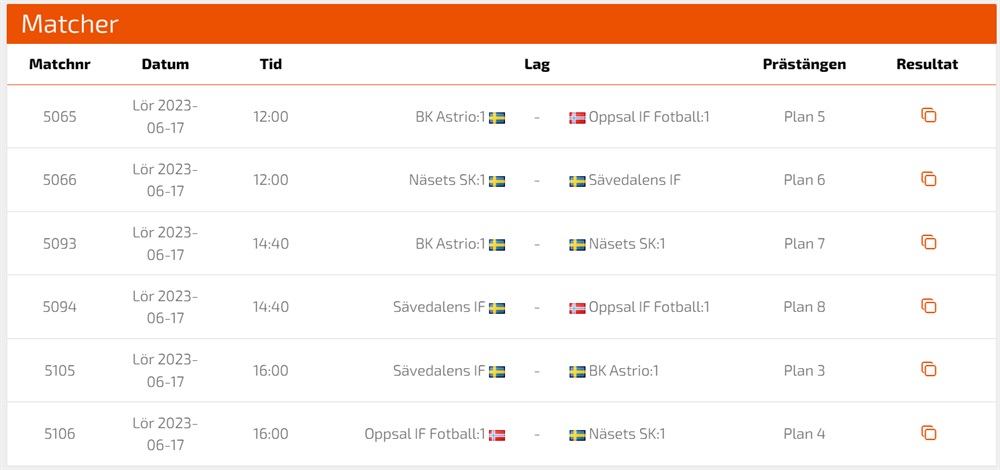This screenshot has height=470, width=1000.
Task: Open result icon for match 5094
Action: (928, 306)
